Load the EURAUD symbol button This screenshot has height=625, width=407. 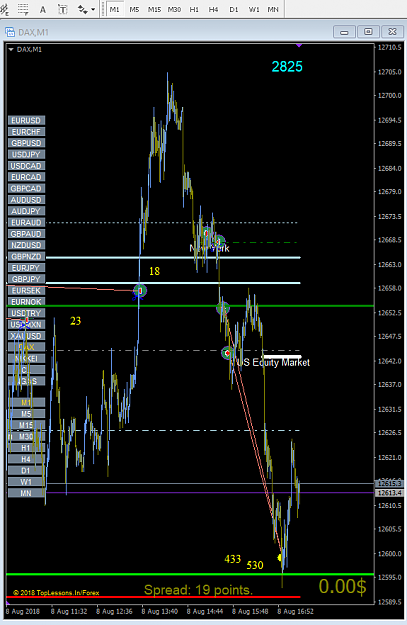point(26,222)
